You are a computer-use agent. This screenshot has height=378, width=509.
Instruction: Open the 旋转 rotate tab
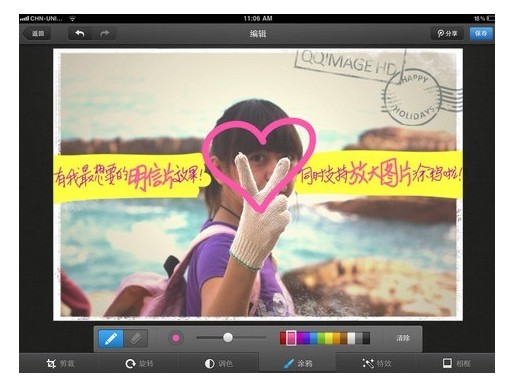pos(139,363)
